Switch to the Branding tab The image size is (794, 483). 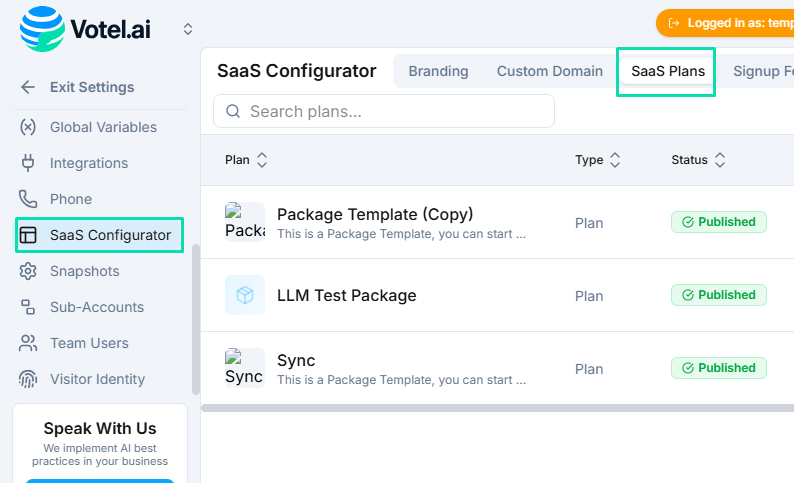439,71
